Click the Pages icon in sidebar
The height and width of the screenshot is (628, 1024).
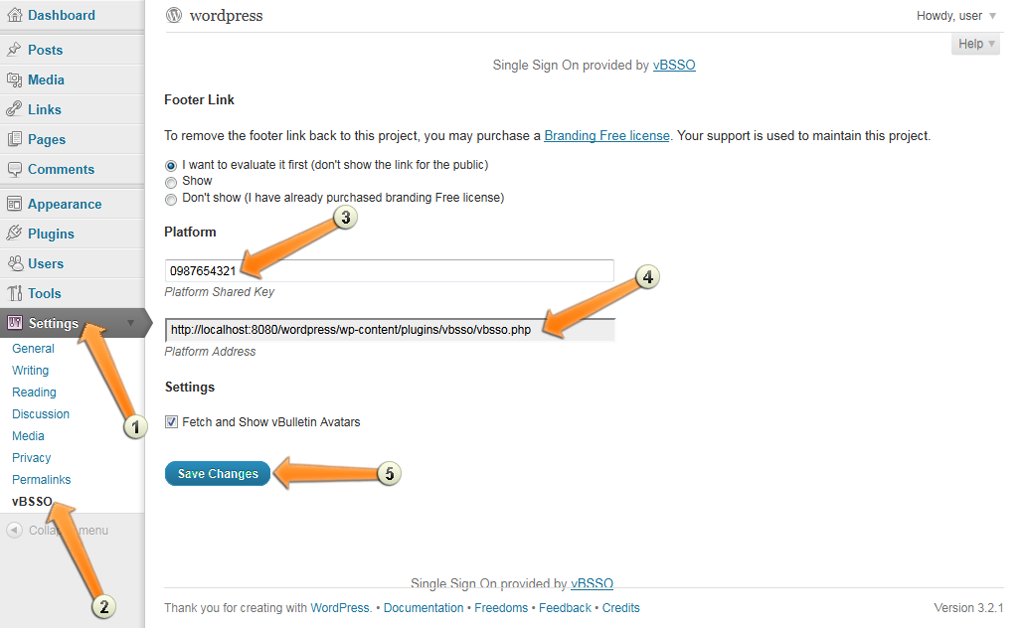pos(14,139)
